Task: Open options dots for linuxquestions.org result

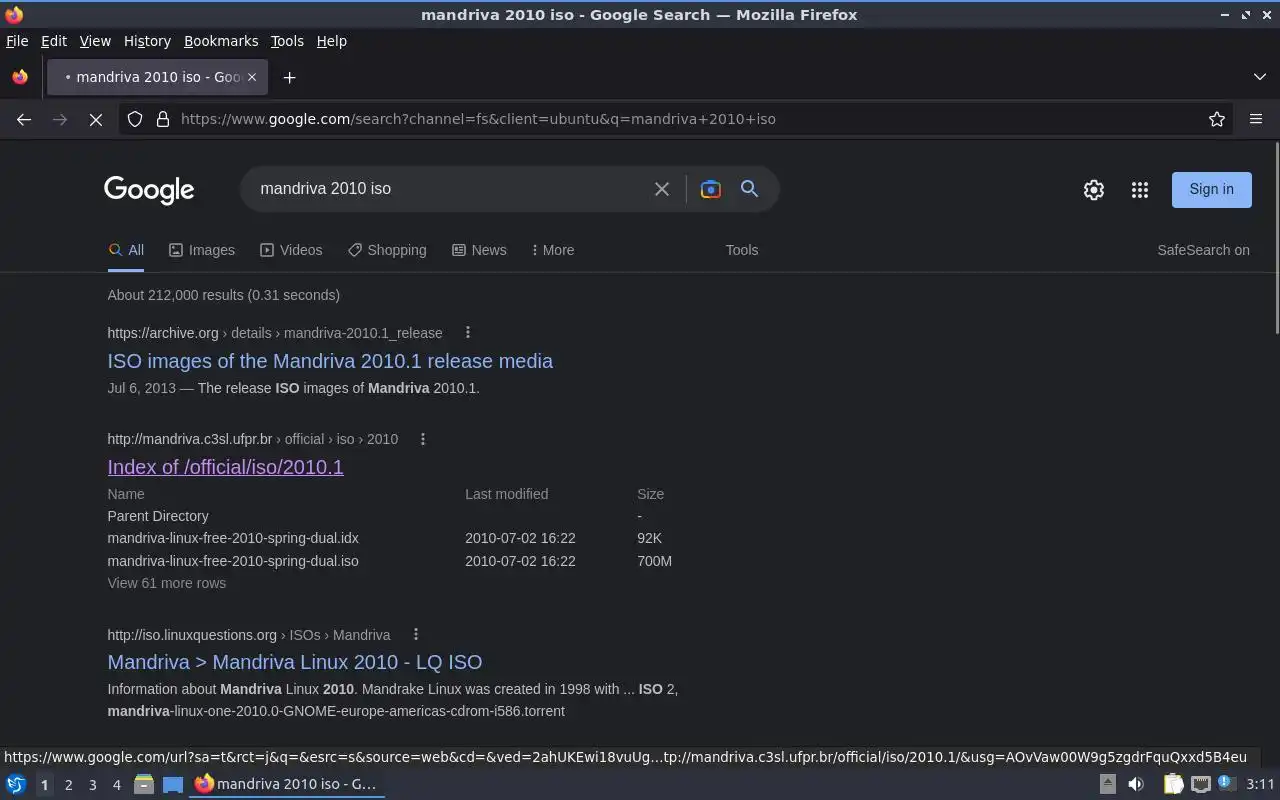Action: coord(416,634)
